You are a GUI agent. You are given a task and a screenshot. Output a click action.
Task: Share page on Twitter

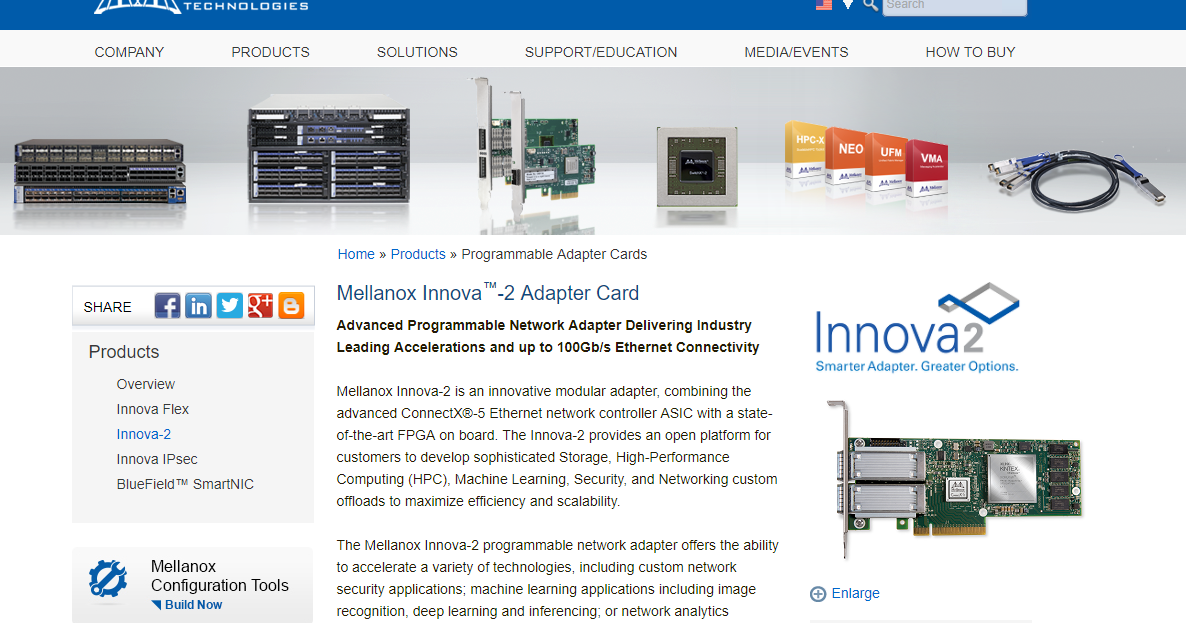pyautogui.click(x=229, y=305)
